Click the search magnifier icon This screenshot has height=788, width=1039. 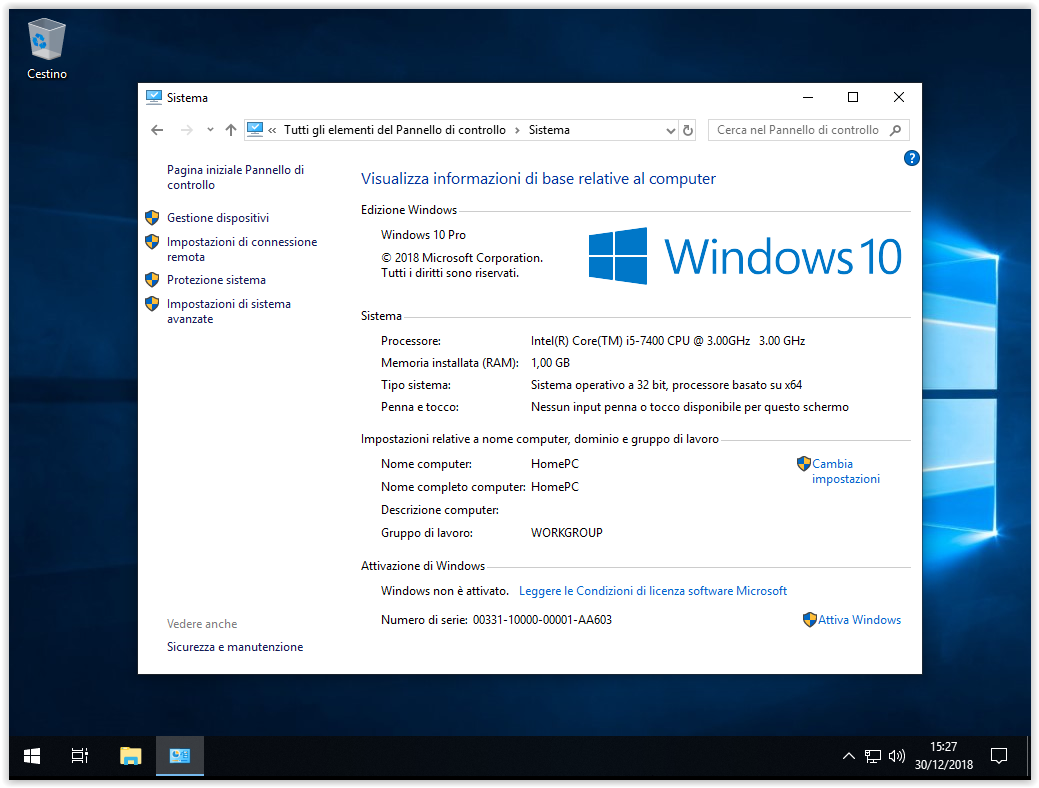click(896, 131)
